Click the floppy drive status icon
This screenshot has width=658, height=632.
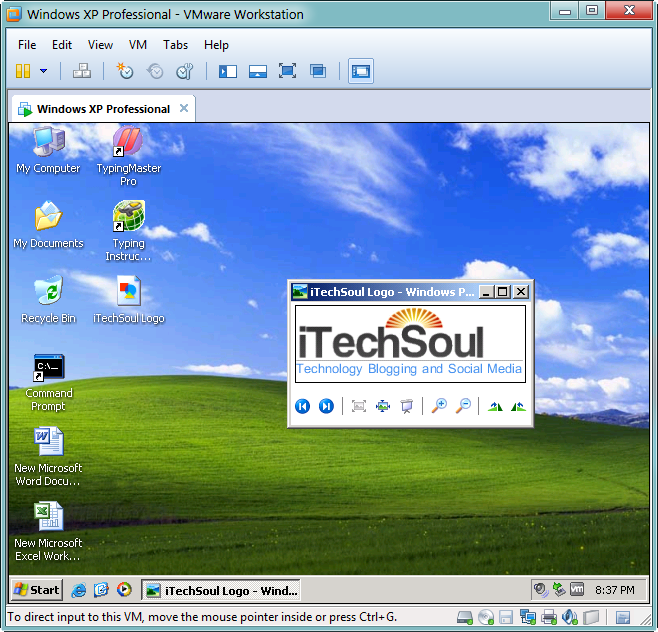pos(506,617)
